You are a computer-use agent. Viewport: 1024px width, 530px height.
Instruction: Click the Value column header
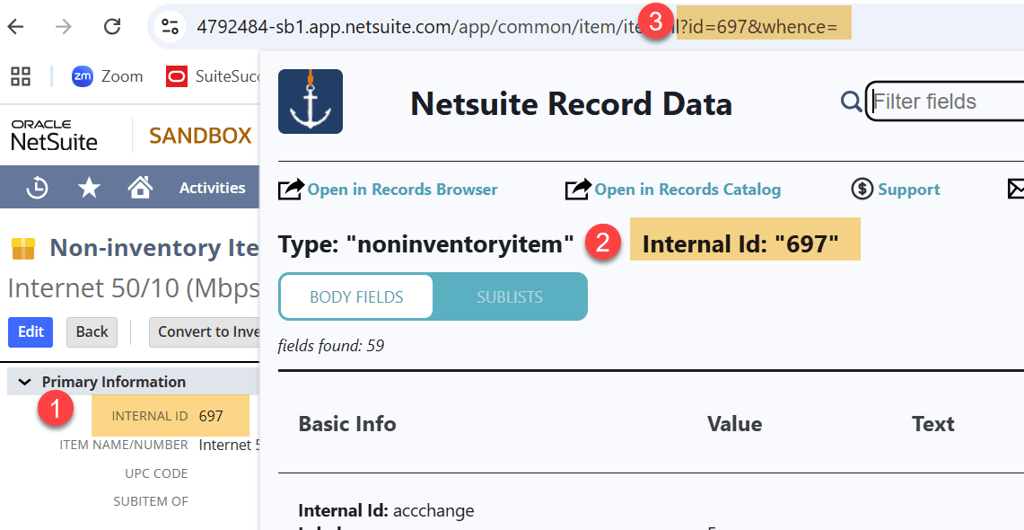coord(735,424)
